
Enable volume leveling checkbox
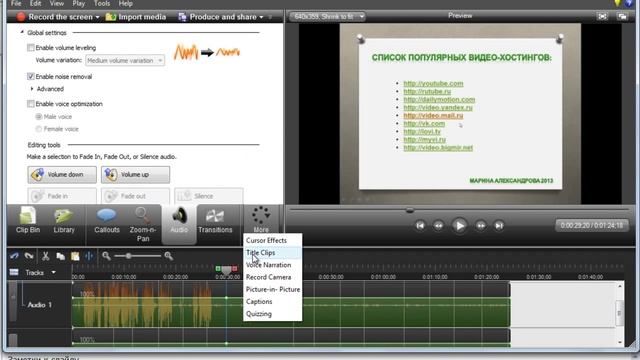31,48
